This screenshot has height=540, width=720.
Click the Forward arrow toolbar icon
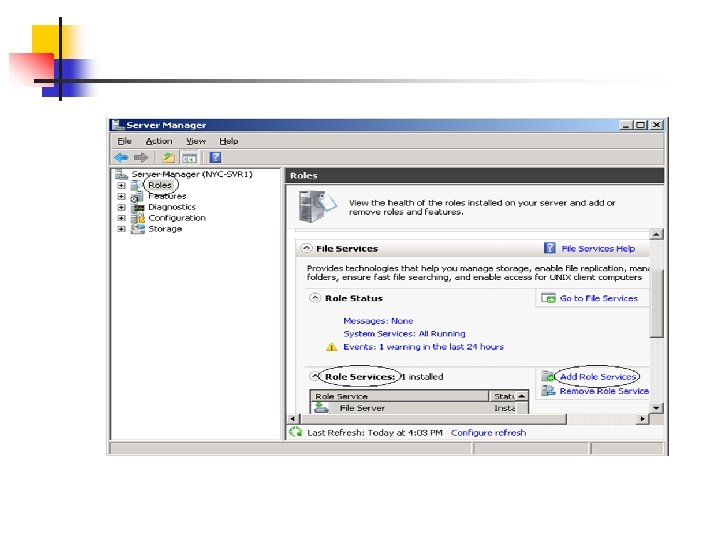(141, 158)
